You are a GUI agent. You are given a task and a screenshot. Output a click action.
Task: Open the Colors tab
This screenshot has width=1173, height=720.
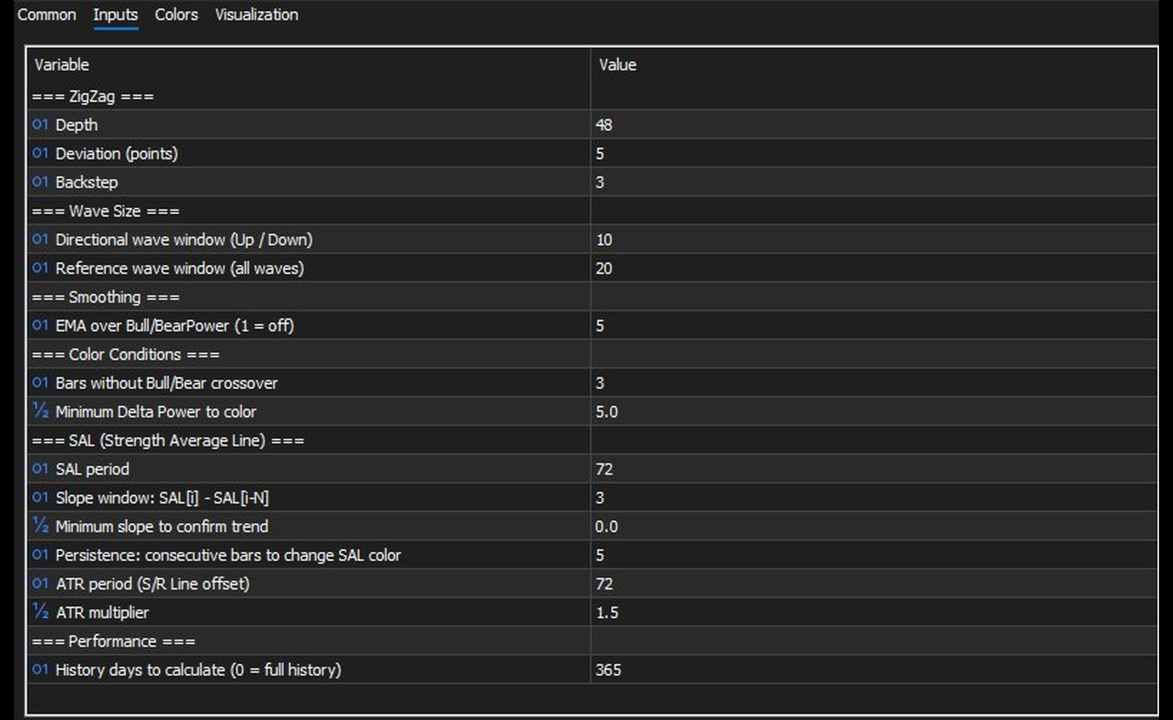point(176,15)
